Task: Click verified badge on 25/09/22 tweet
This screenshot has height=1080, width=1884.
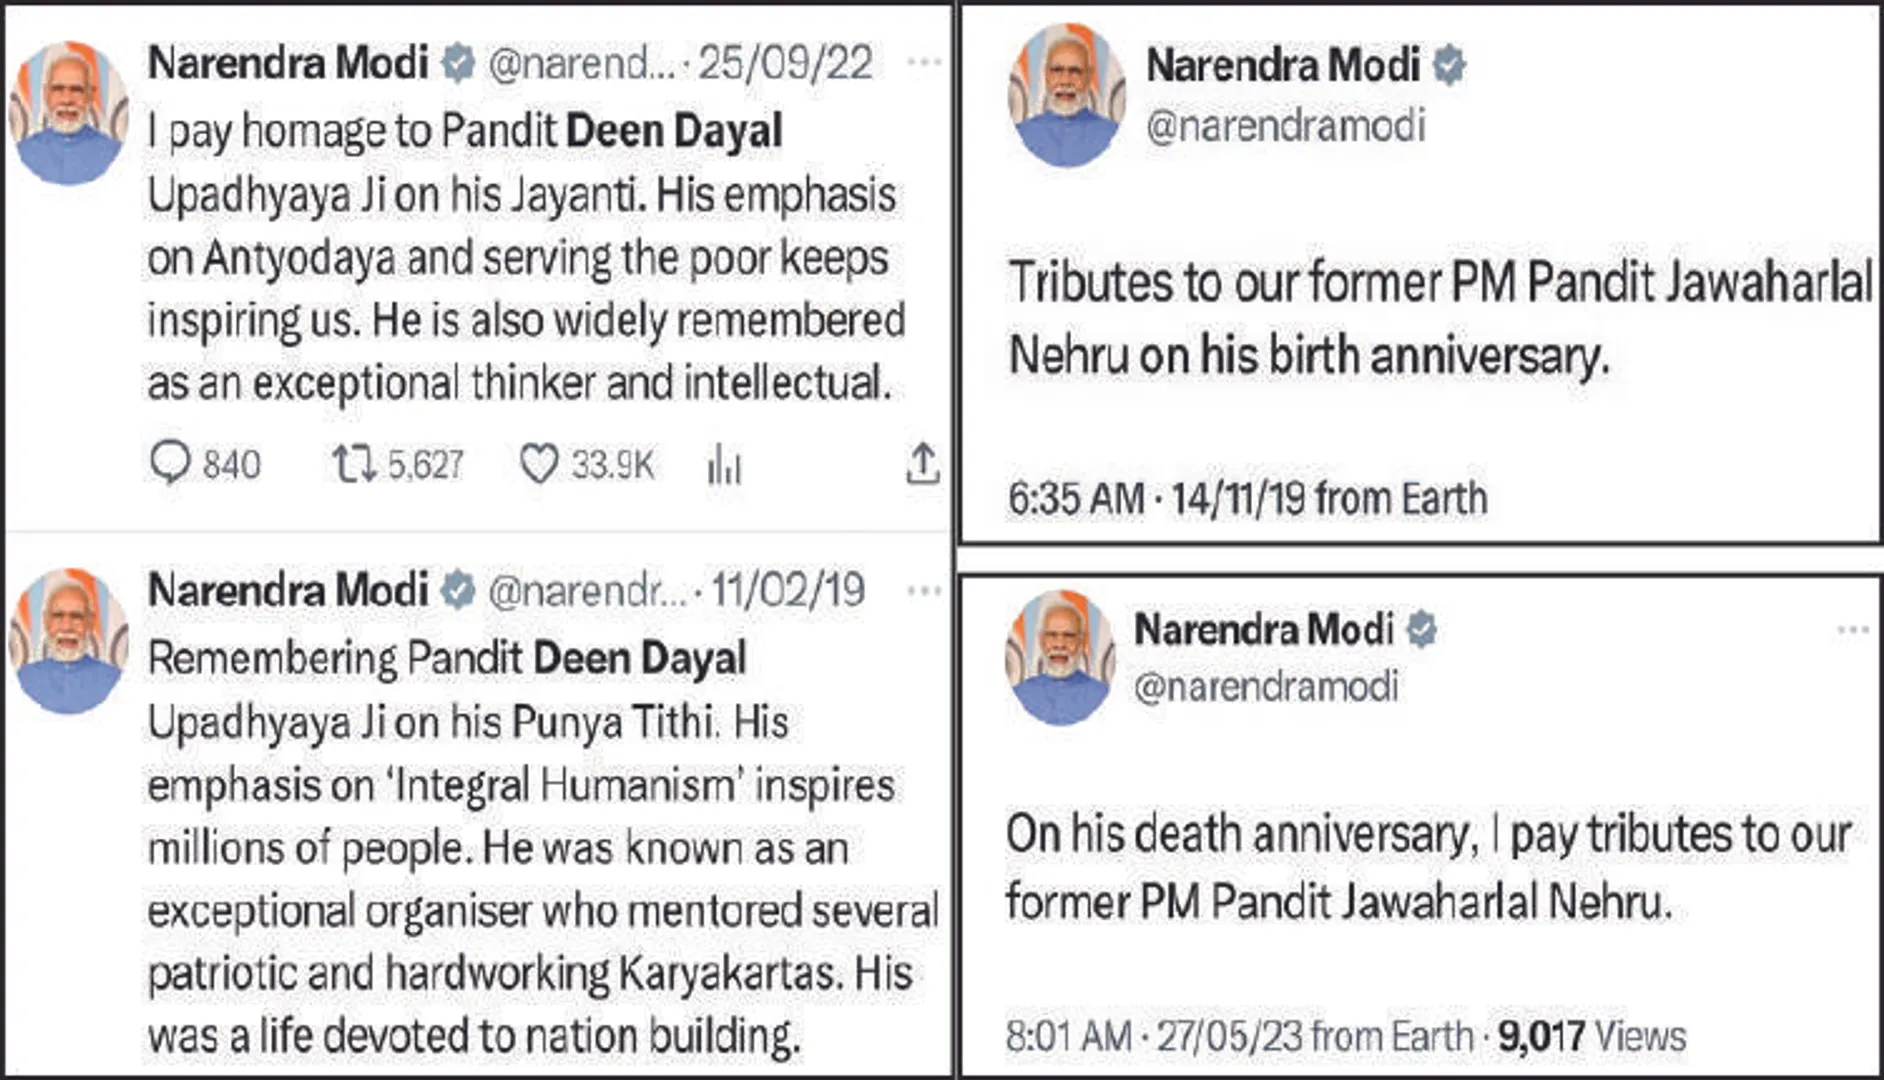Action: tap(458, 63)
